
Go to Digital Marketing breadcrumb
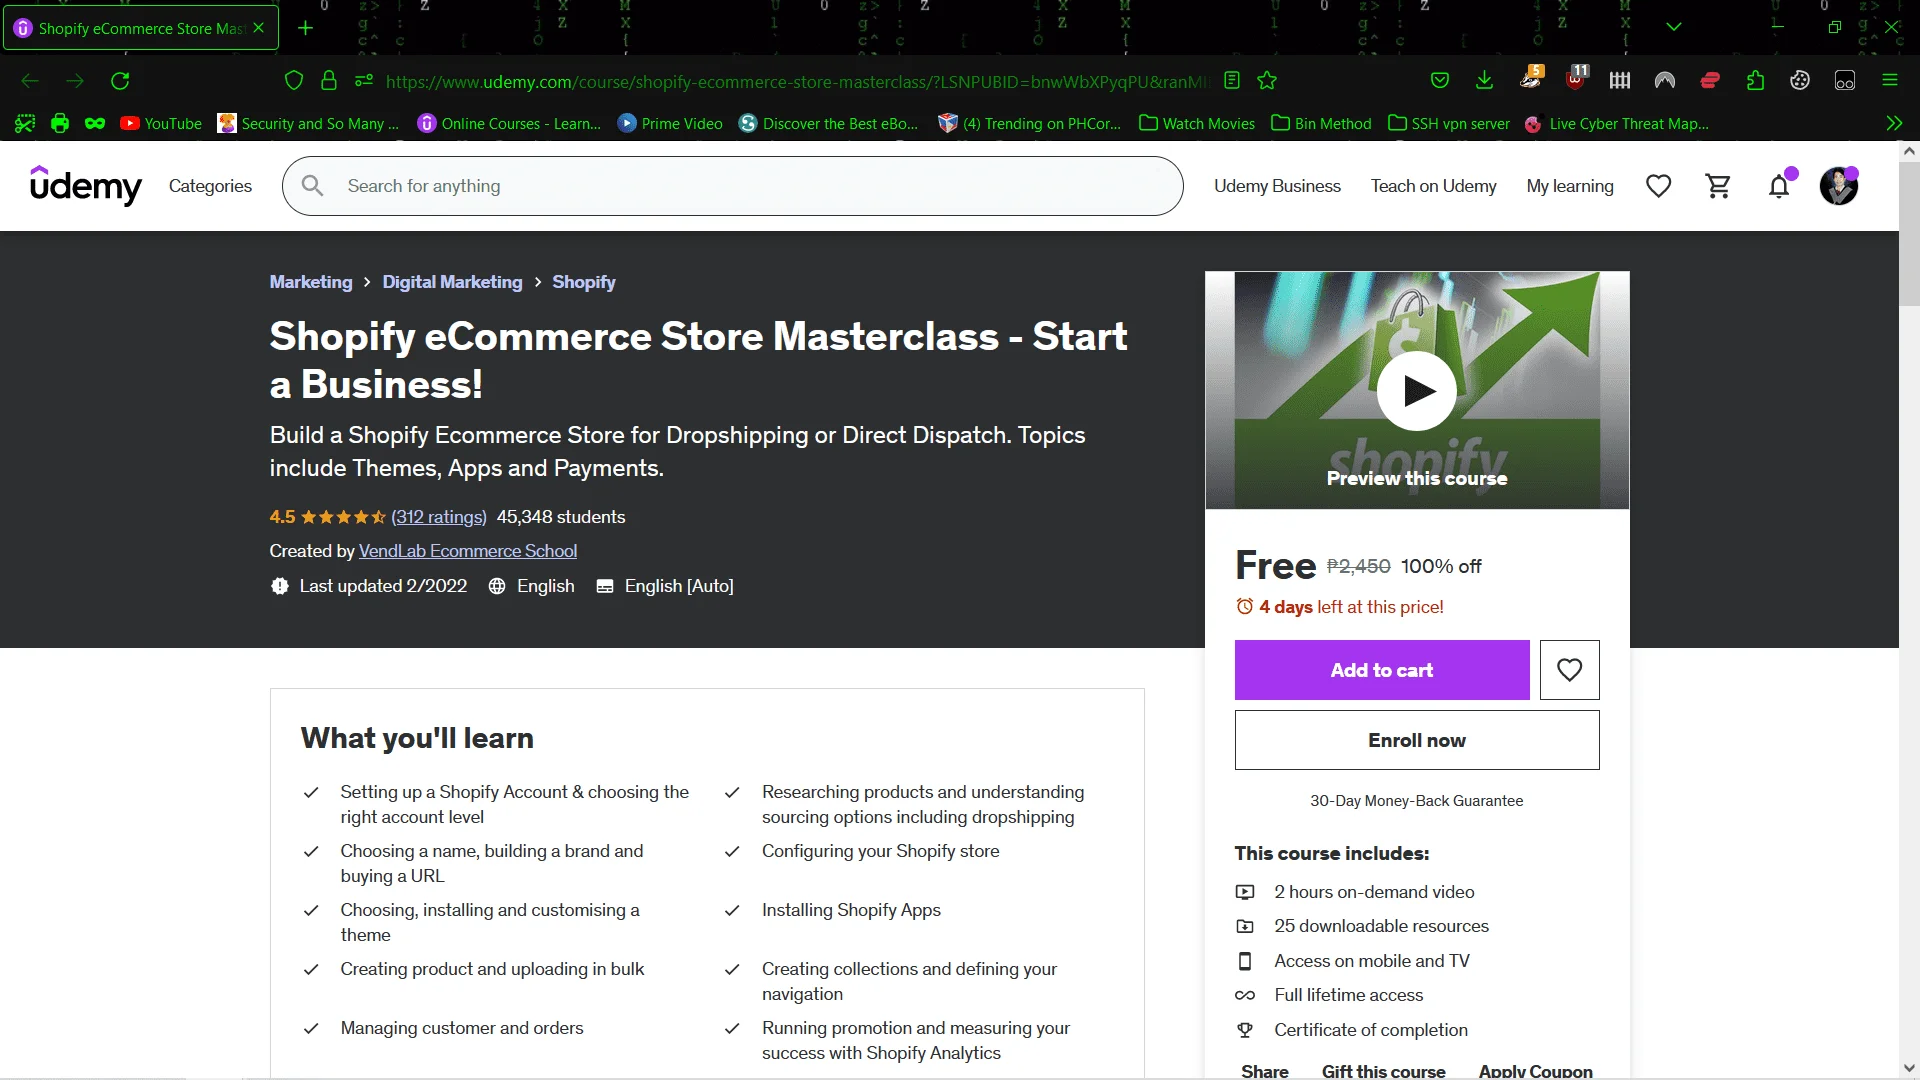(x=452, y=282)
